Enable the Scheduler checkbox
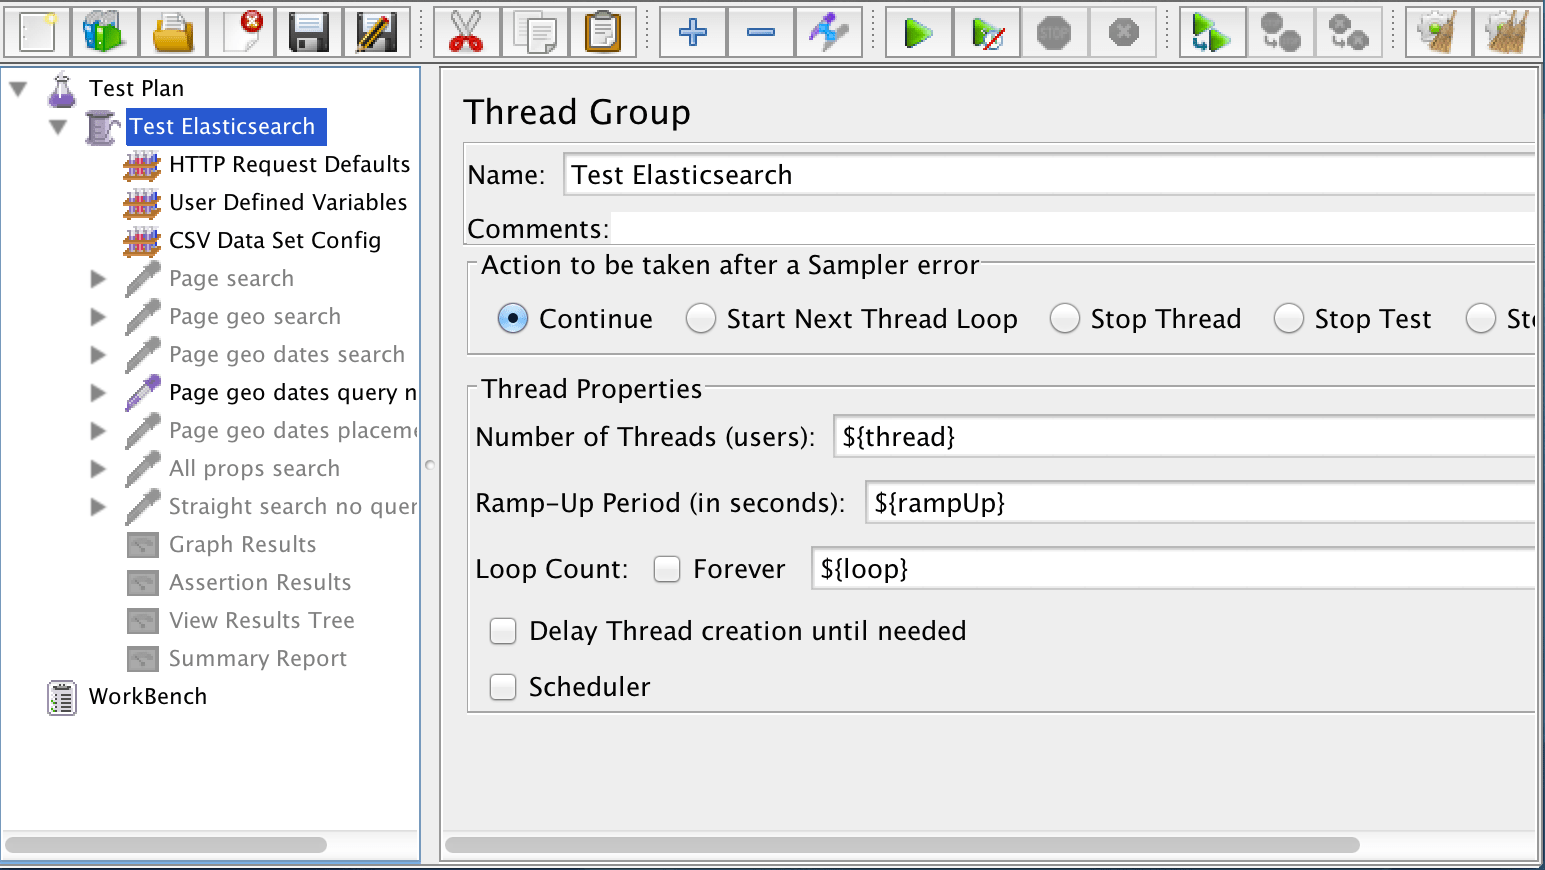Screen dimensions: 1545x870 pos(503,687)
